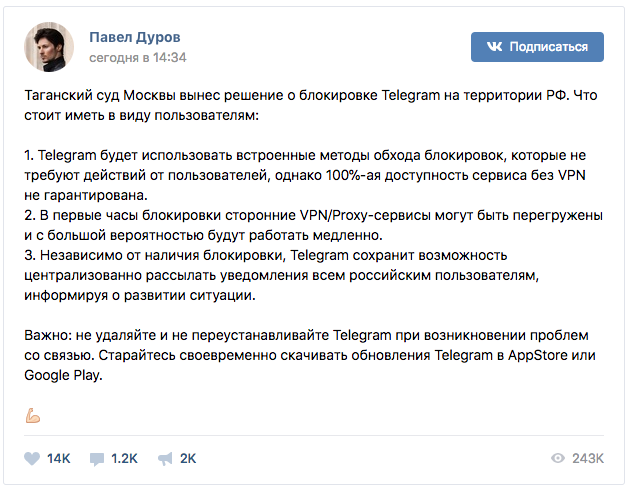Image resolution: width=629 pixels, height=489 pixels.
Task: Click the 1.2K comments counter
Action: [124, 459]
